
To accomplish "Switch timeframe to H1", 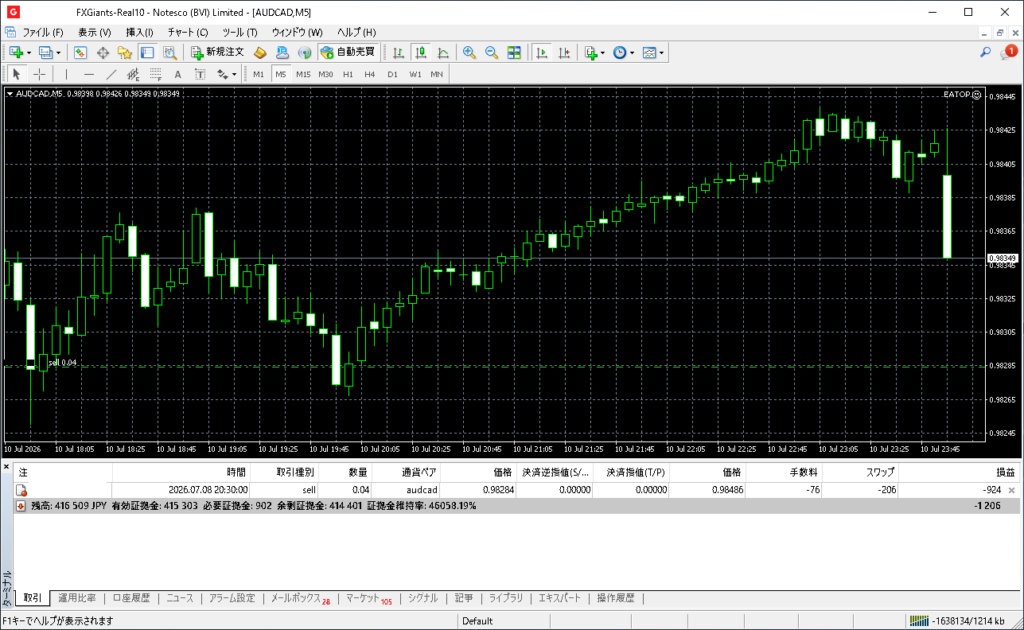I will pos(348,74).
